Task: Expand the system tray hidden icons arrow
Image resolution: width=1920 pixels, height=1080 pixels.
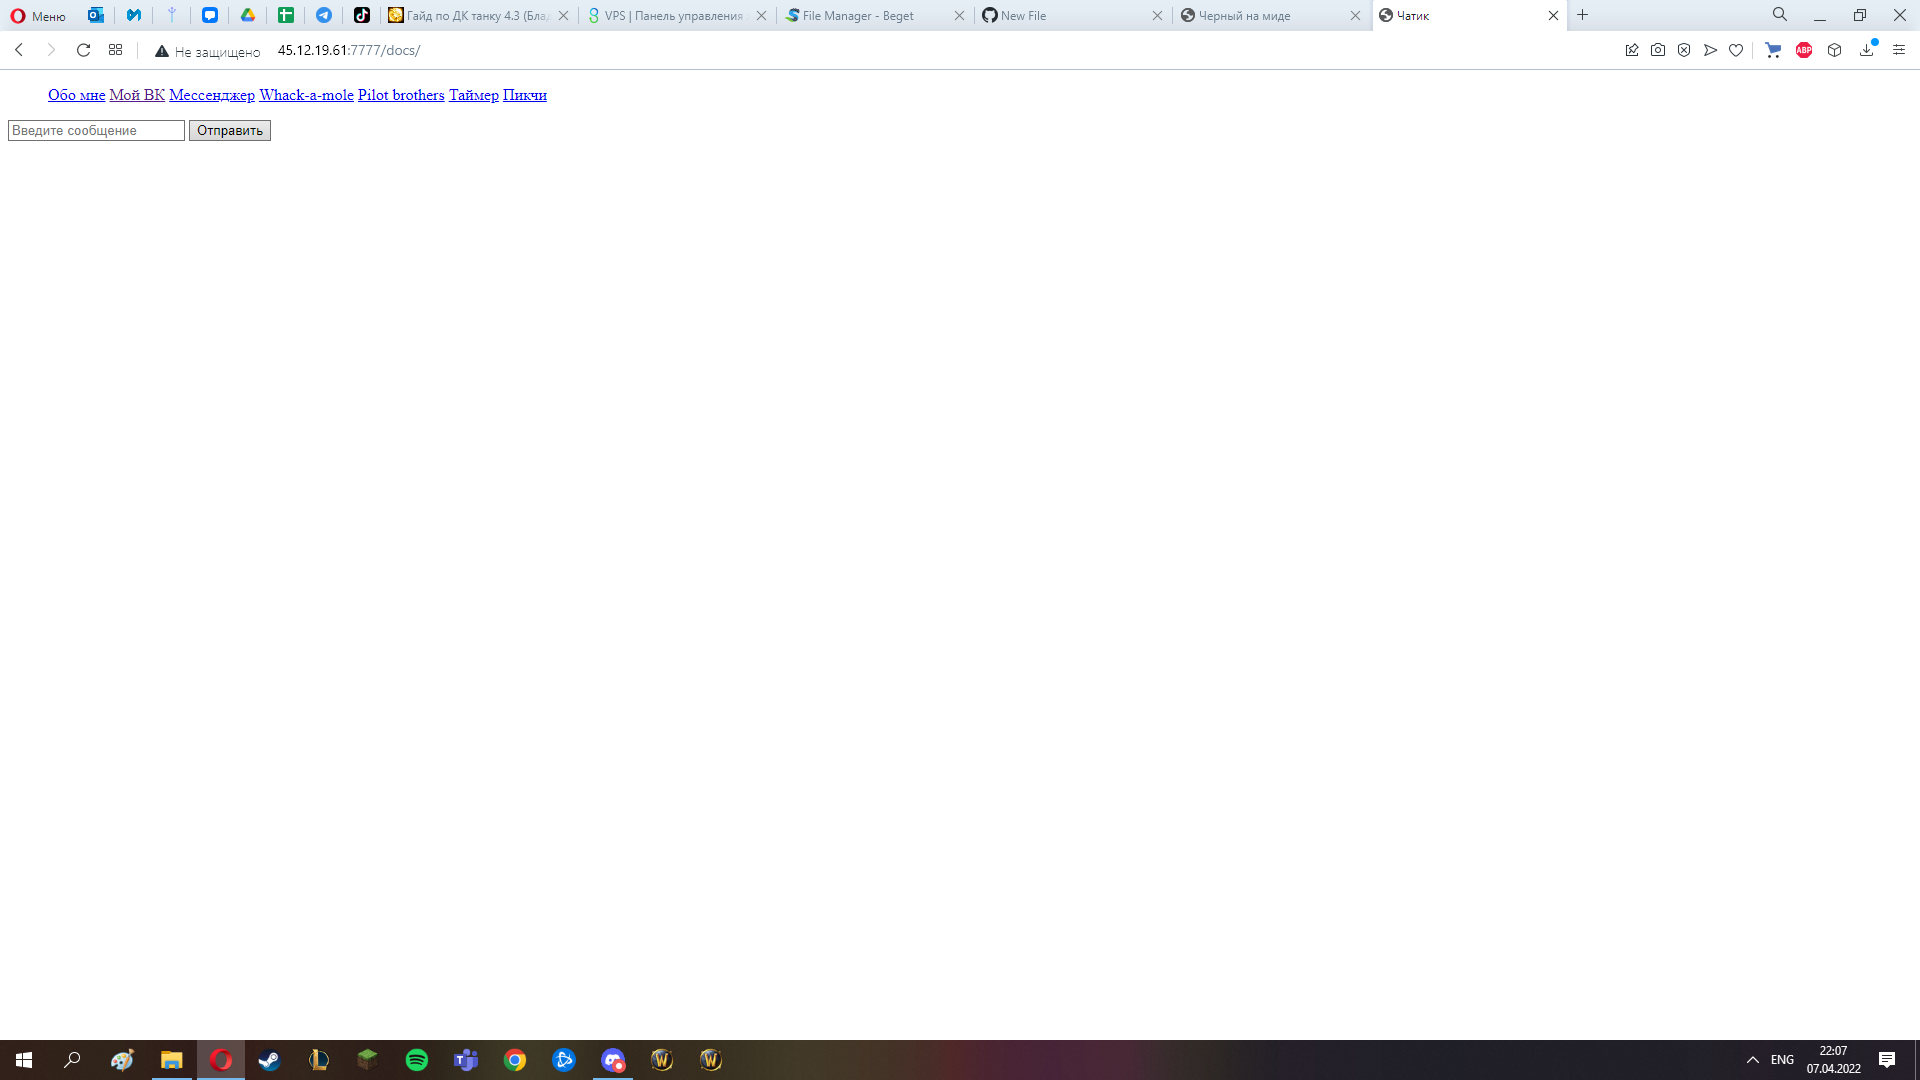Action: (1752, 1060)
